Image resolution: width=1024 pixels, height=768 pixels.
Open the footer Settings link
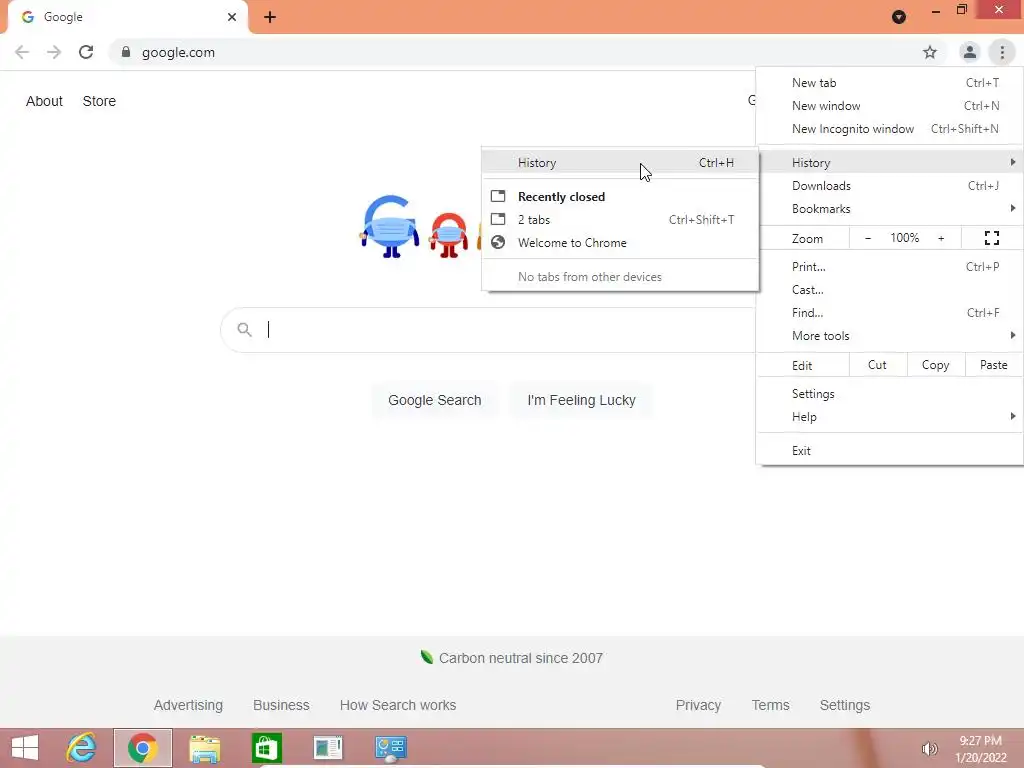point(845,705)
